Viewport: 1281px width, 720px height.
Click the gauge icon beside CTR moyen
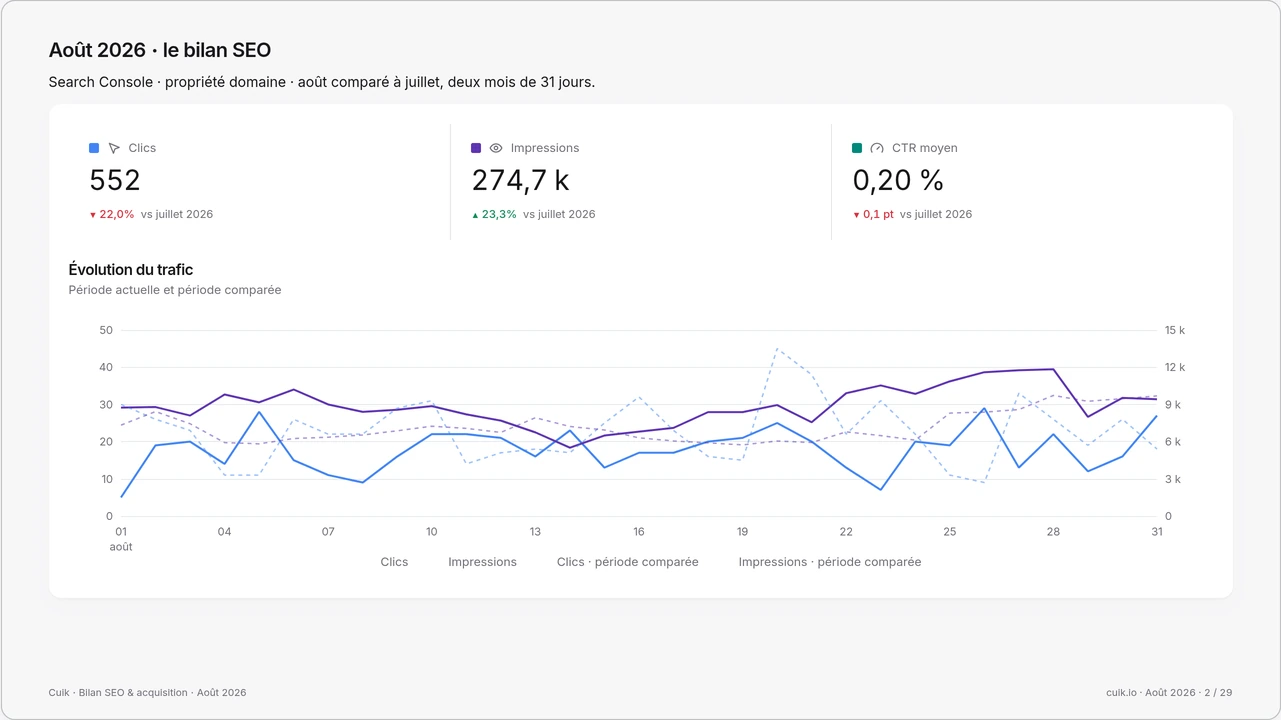[x=877, y=148]
